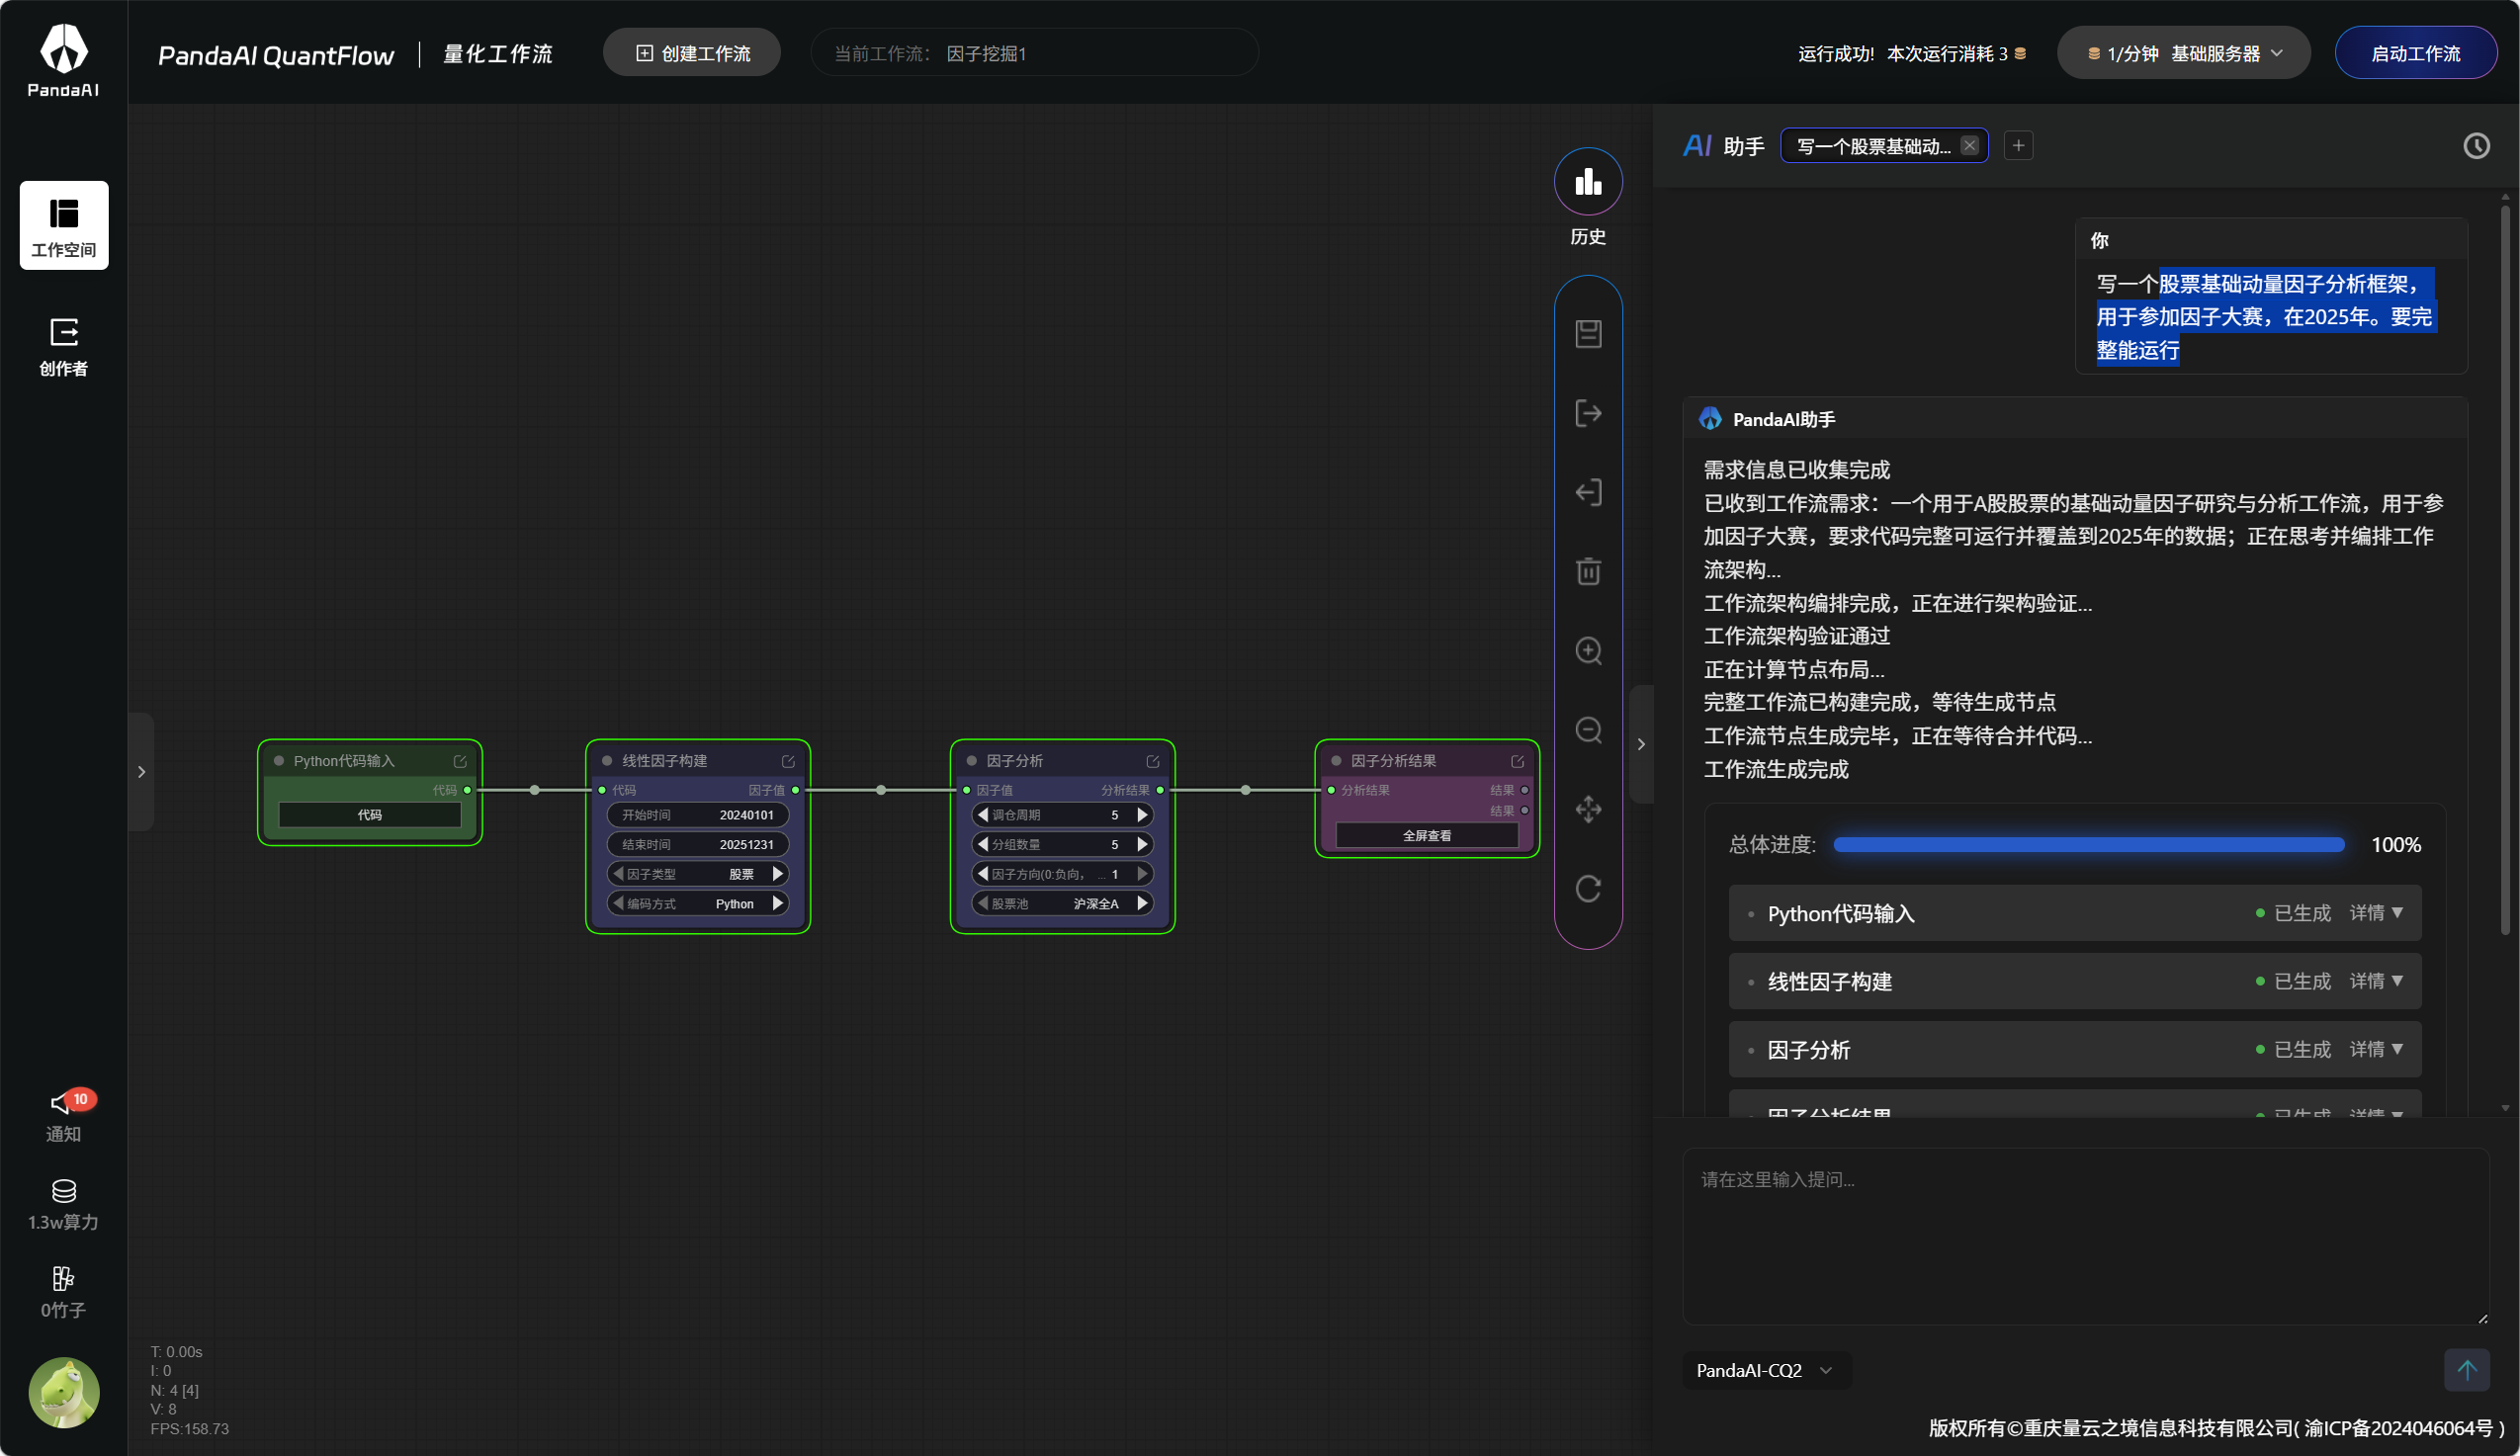Click the zoom out magnifier icon
This screenshot has height=1456, width=2520.
[x=1588, y=730]
